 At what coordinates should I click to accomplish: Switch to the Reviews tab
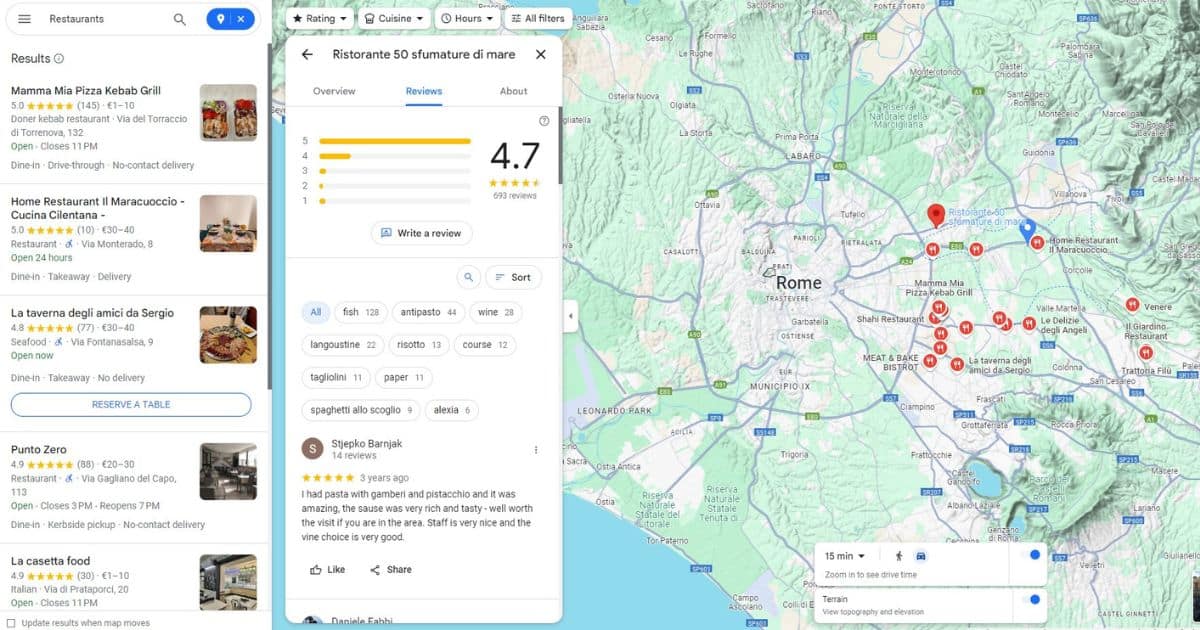(424, 91)
